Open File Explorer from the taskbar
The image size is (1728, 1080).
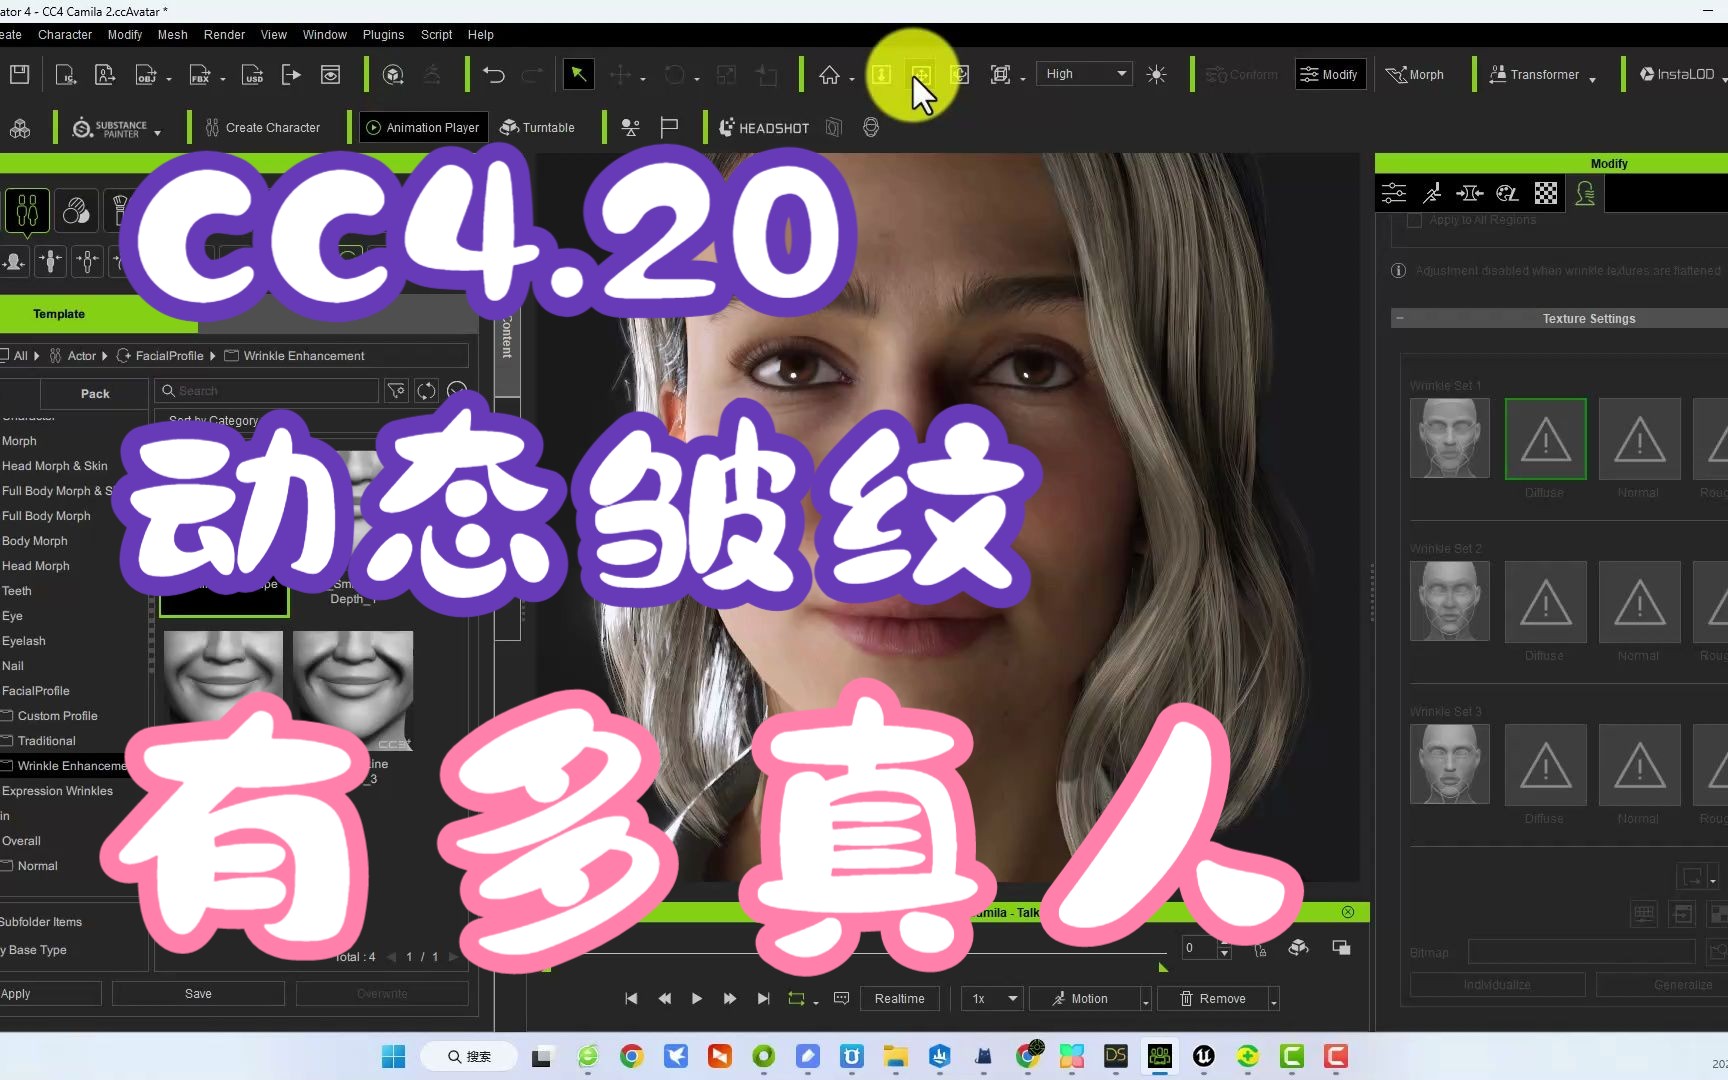click(895, 1056)
